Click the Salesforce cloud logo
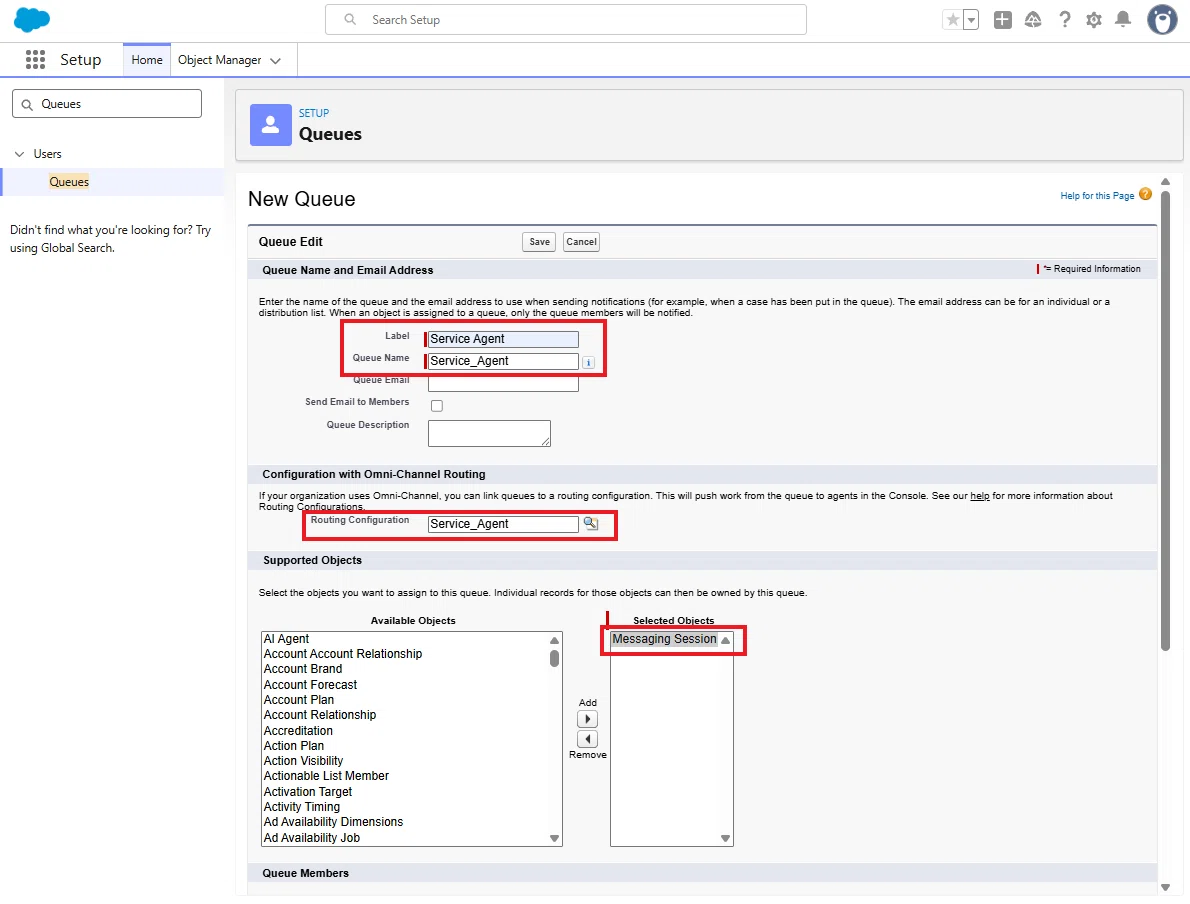 click(32, 20)
